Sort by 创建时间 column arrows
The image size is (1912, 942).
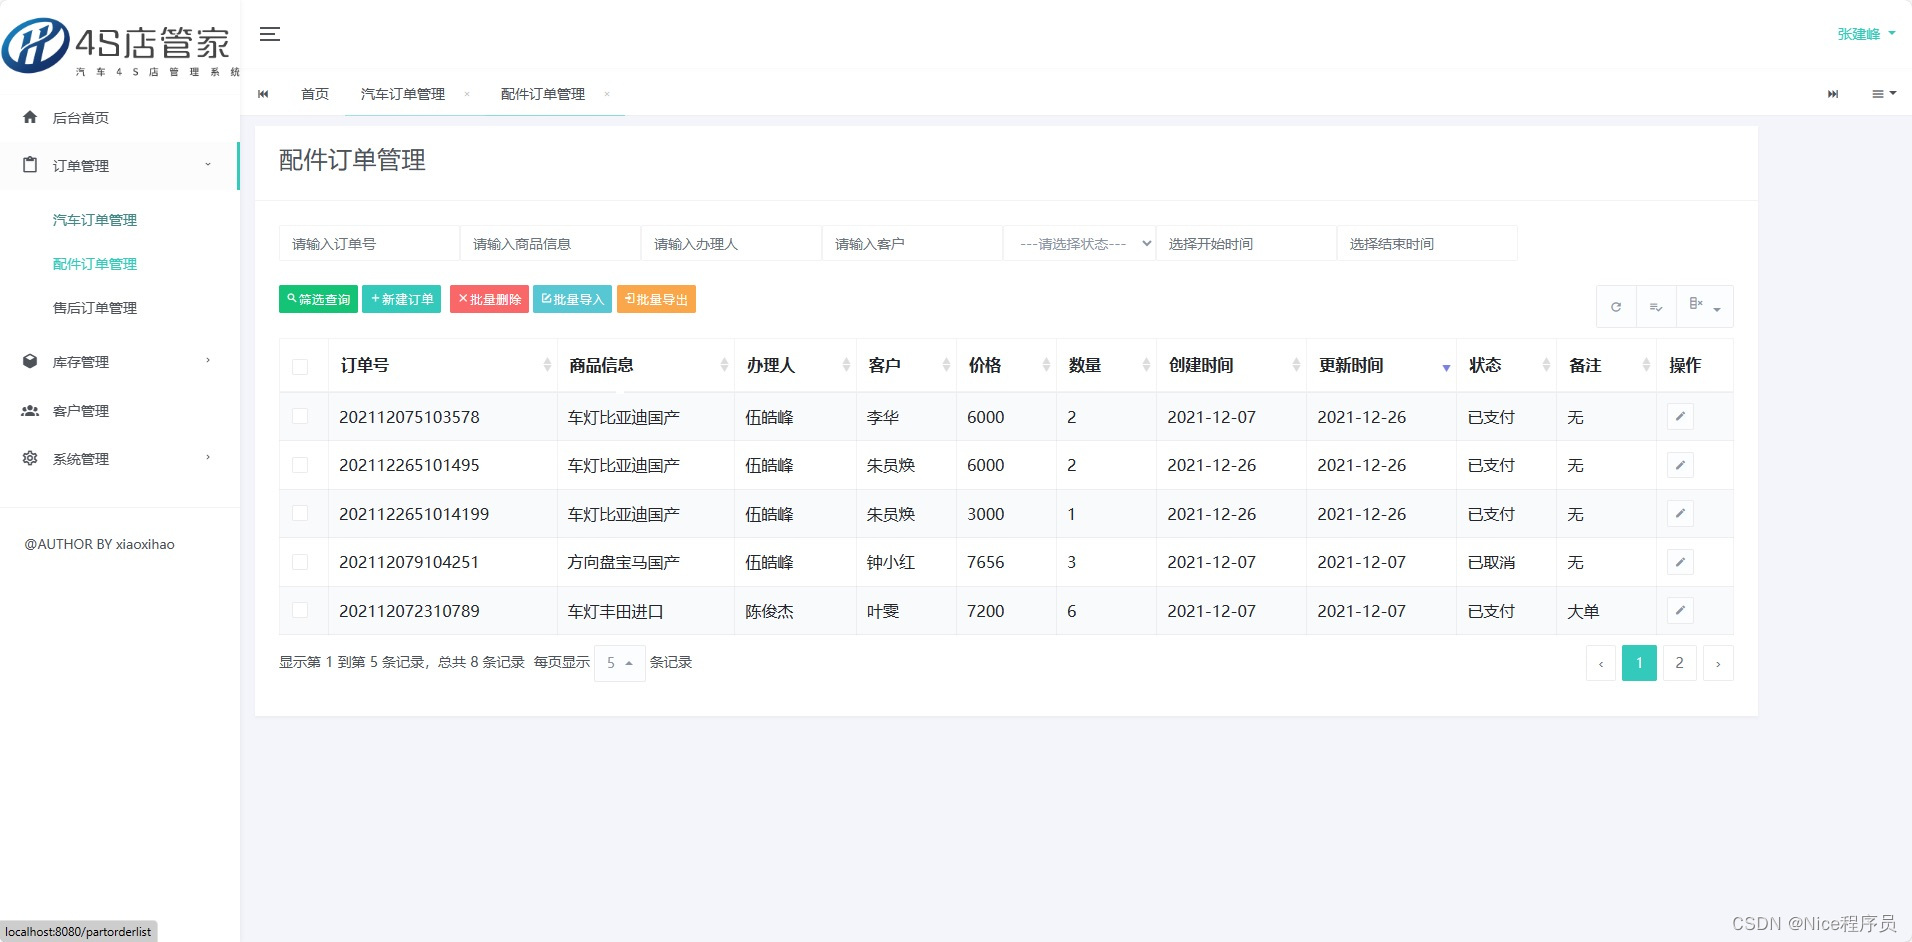1296,365
